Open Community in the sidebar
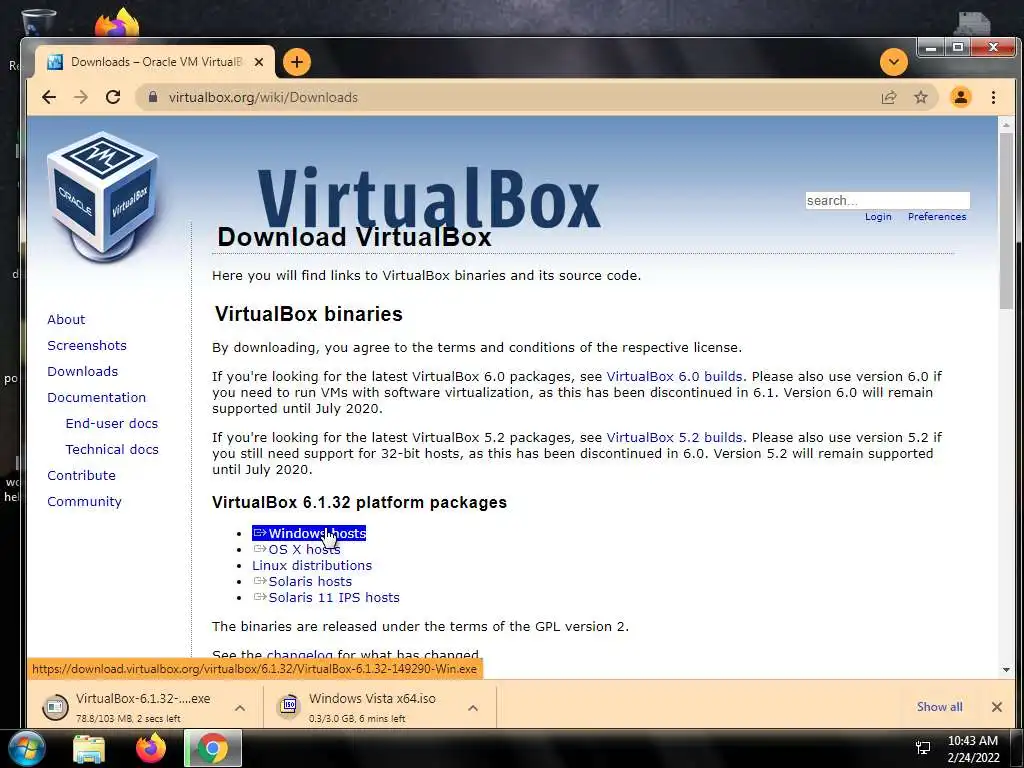The height and width of the screenshot is (768, 1024). tap(84, 502)
